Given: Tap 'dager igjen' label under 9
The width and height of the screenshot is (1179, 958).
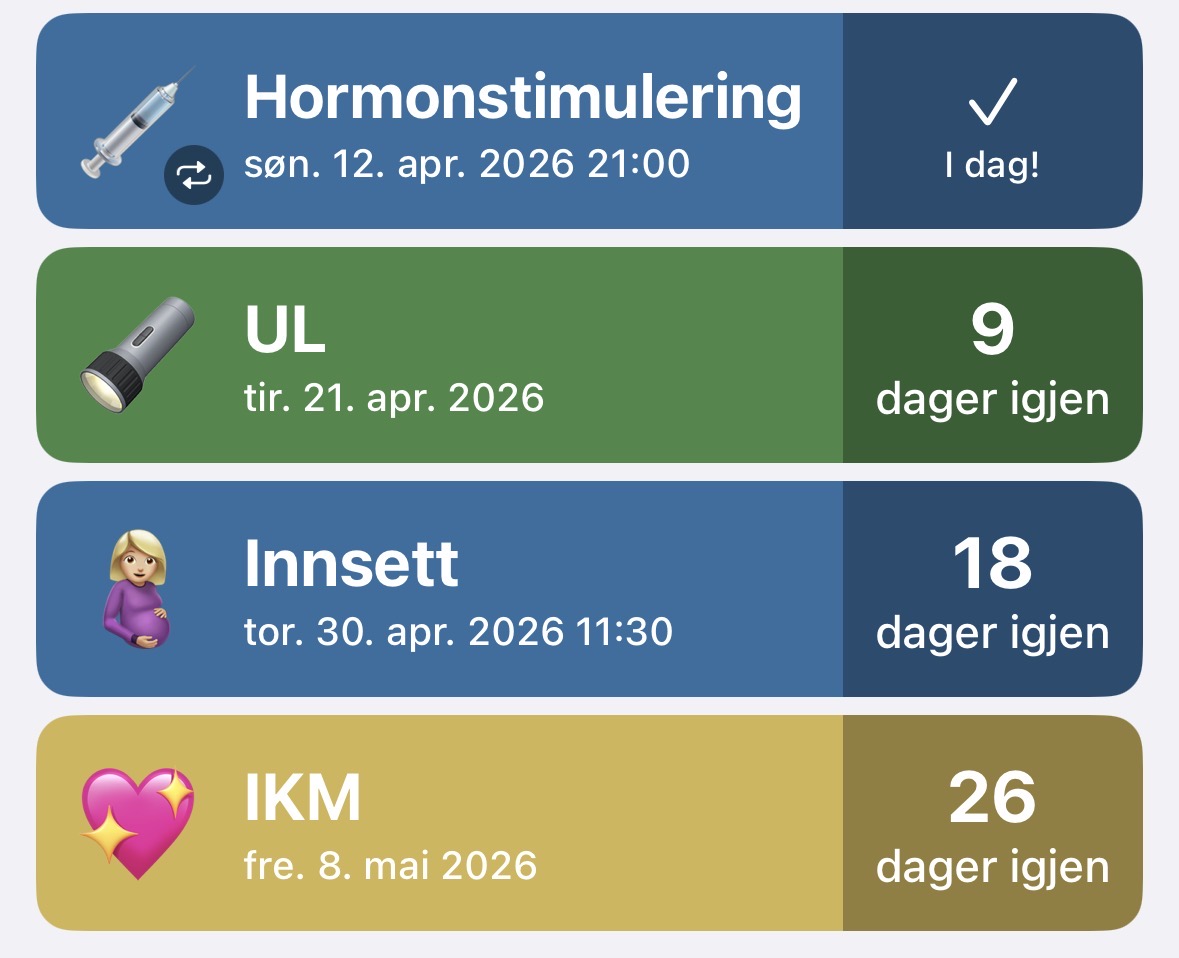Looking at the screenshot, I should click(x=992, y=400).
